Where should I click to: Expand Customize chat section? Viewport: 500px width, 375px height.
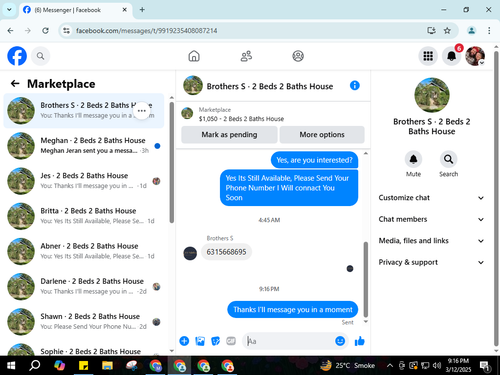pyautogui.click(x=431, y=198)
